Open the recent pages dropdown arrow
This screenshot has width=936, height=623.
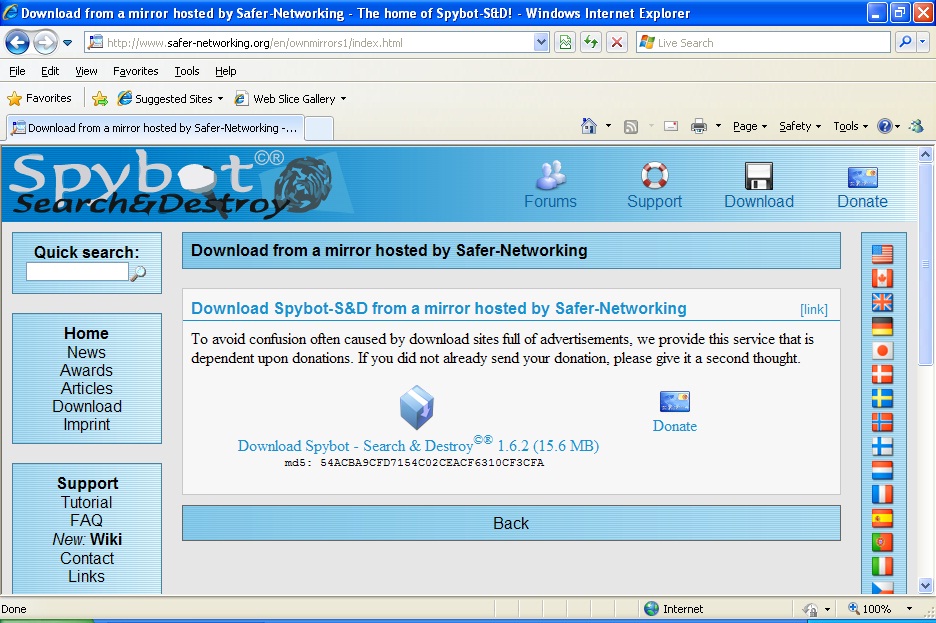click(67, 43)
